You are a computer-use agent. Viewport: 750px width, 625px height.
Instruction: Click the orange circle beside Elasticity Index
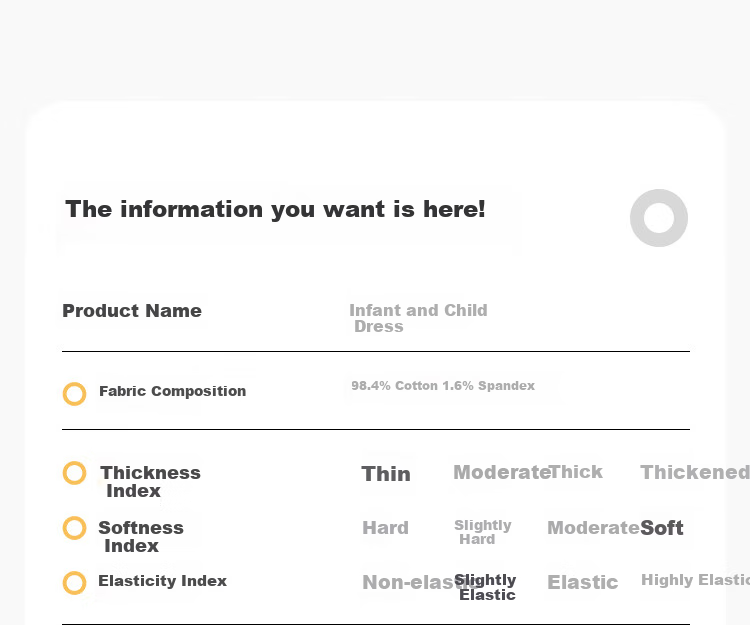coord(75,583)
